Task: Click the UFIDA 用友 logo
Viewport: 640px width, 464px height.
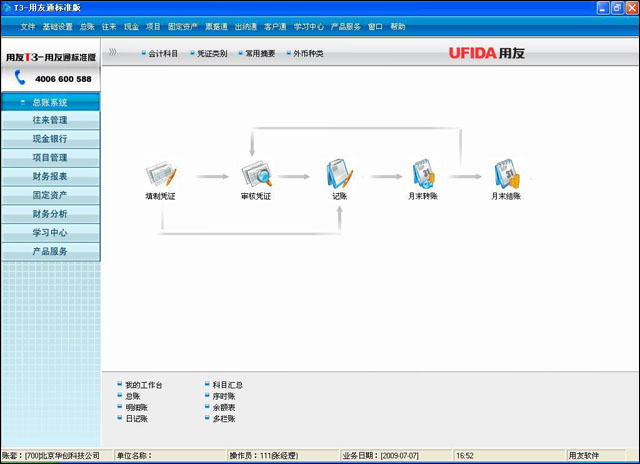Action: pyautogui.click(x=497, y=52)
